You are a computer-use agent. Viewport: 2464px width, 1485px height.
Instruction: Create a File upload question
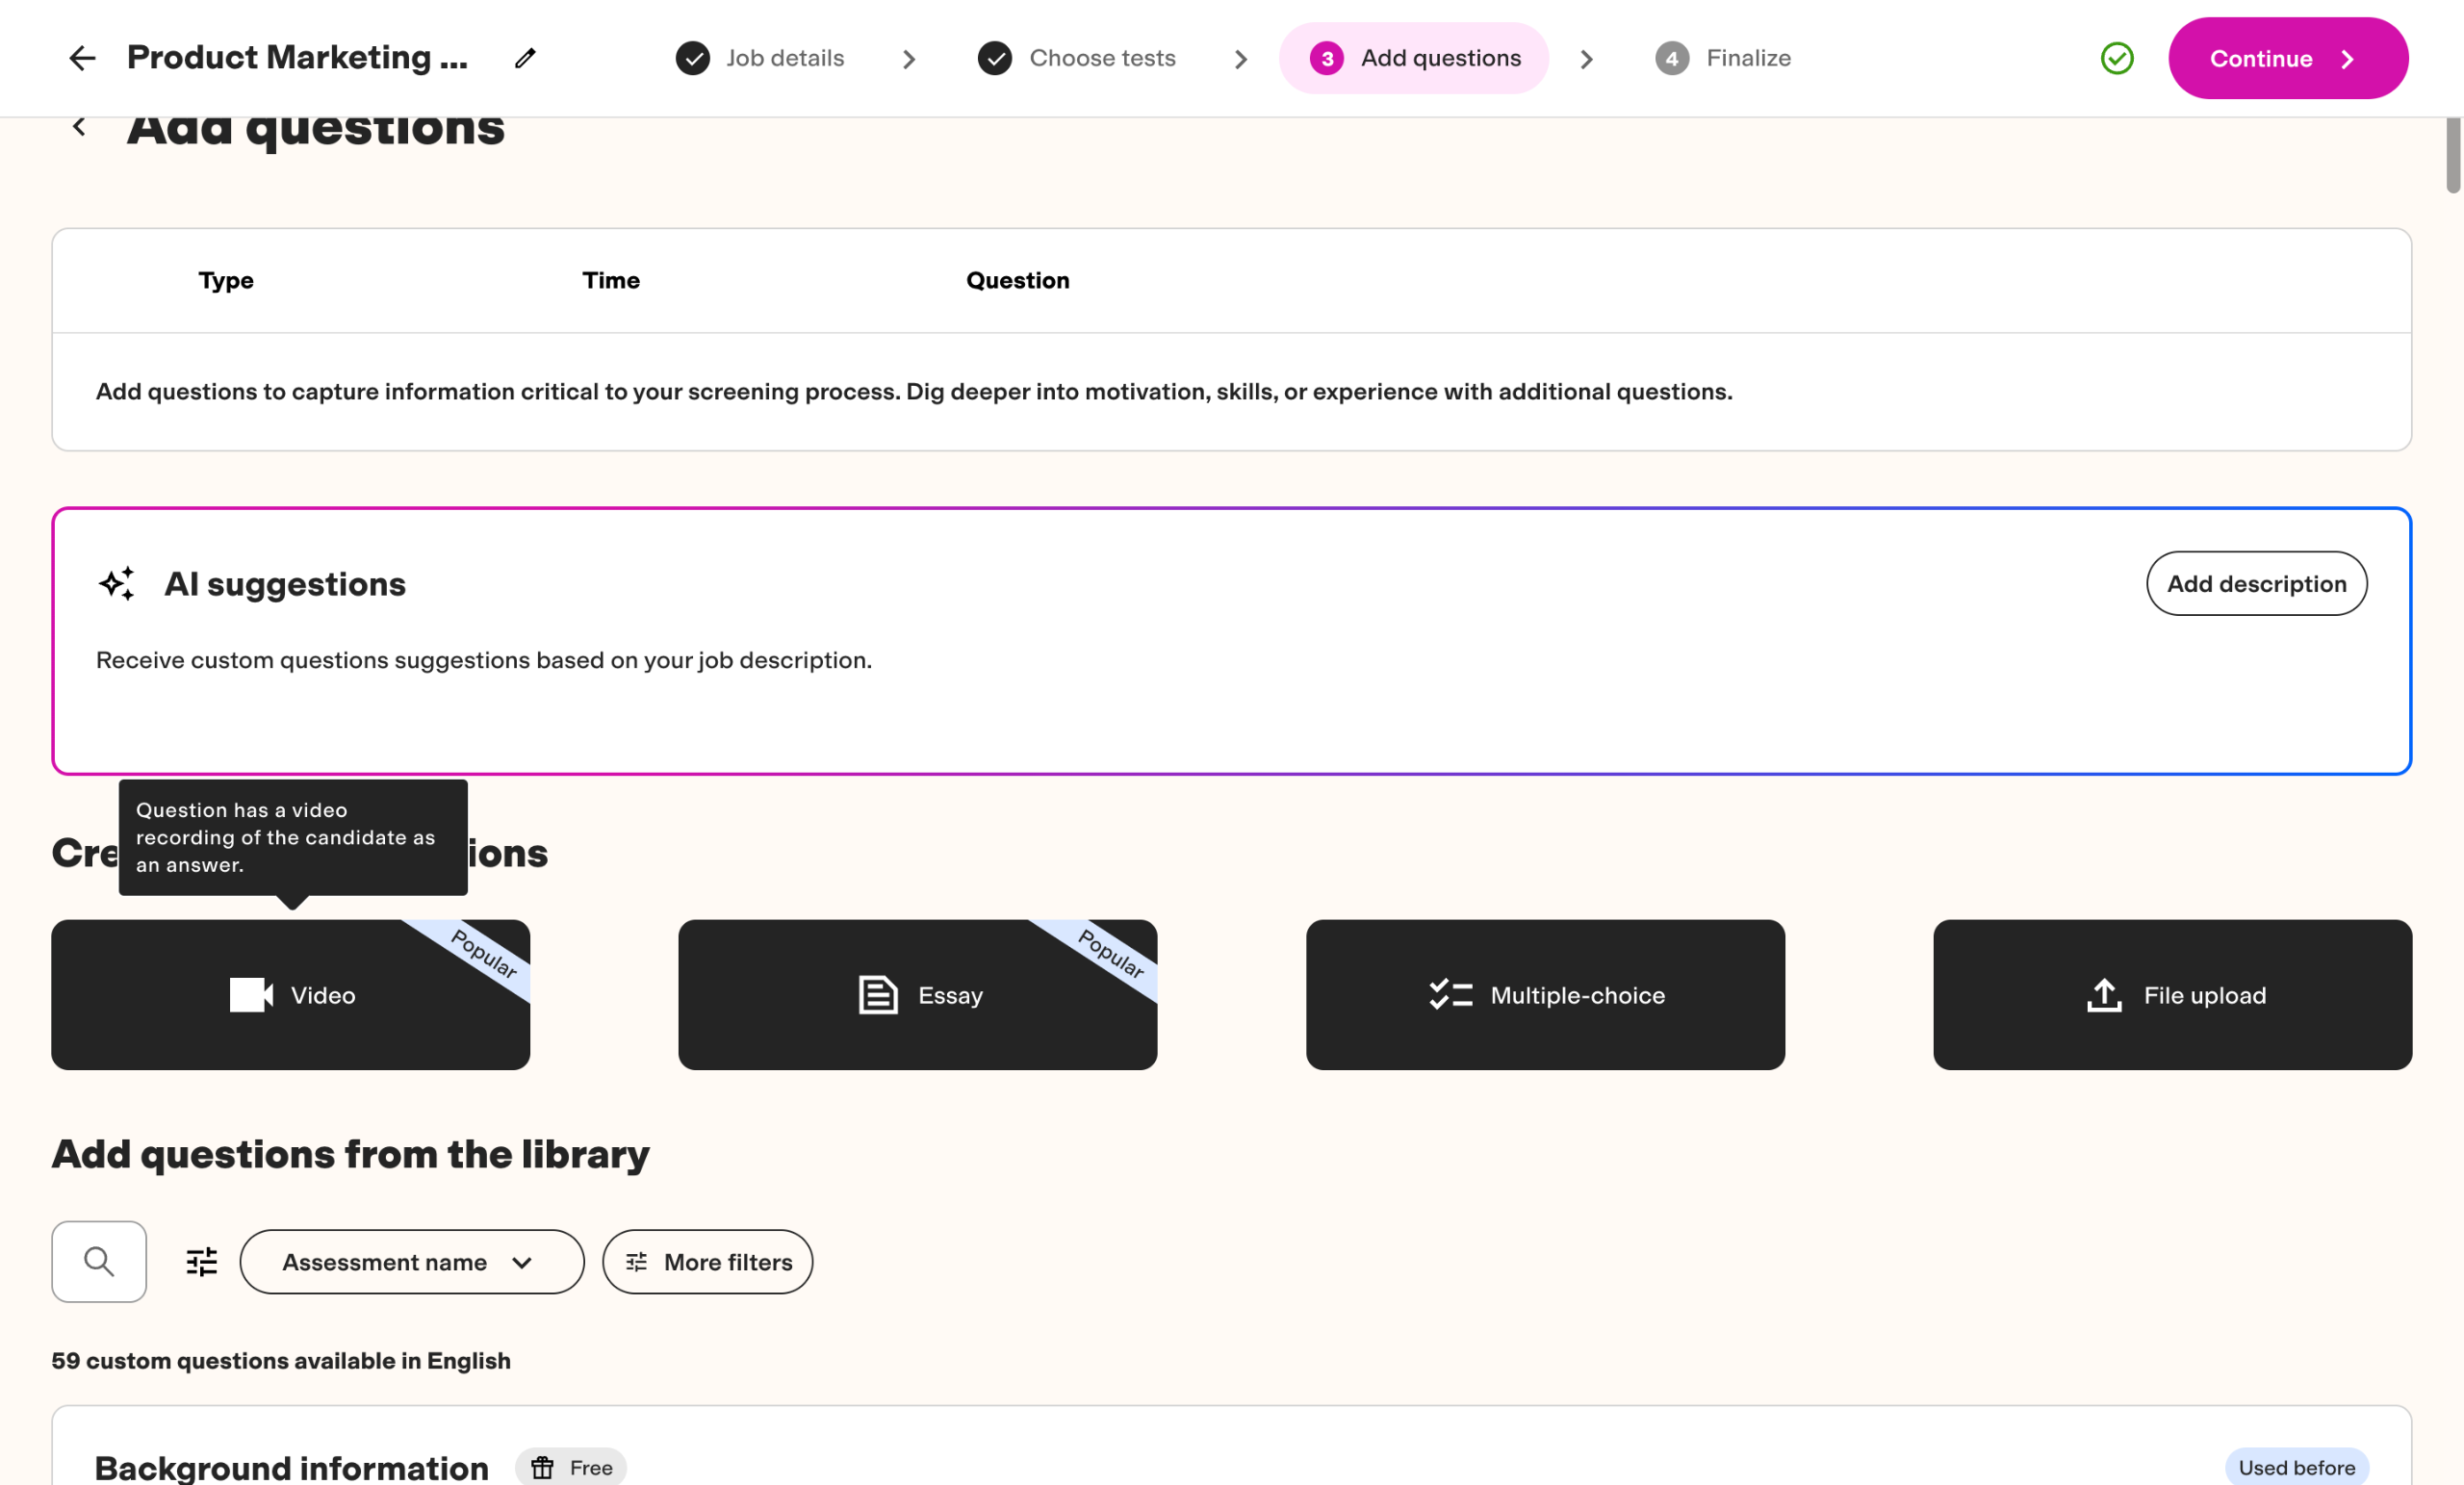tap(2172, 994)
